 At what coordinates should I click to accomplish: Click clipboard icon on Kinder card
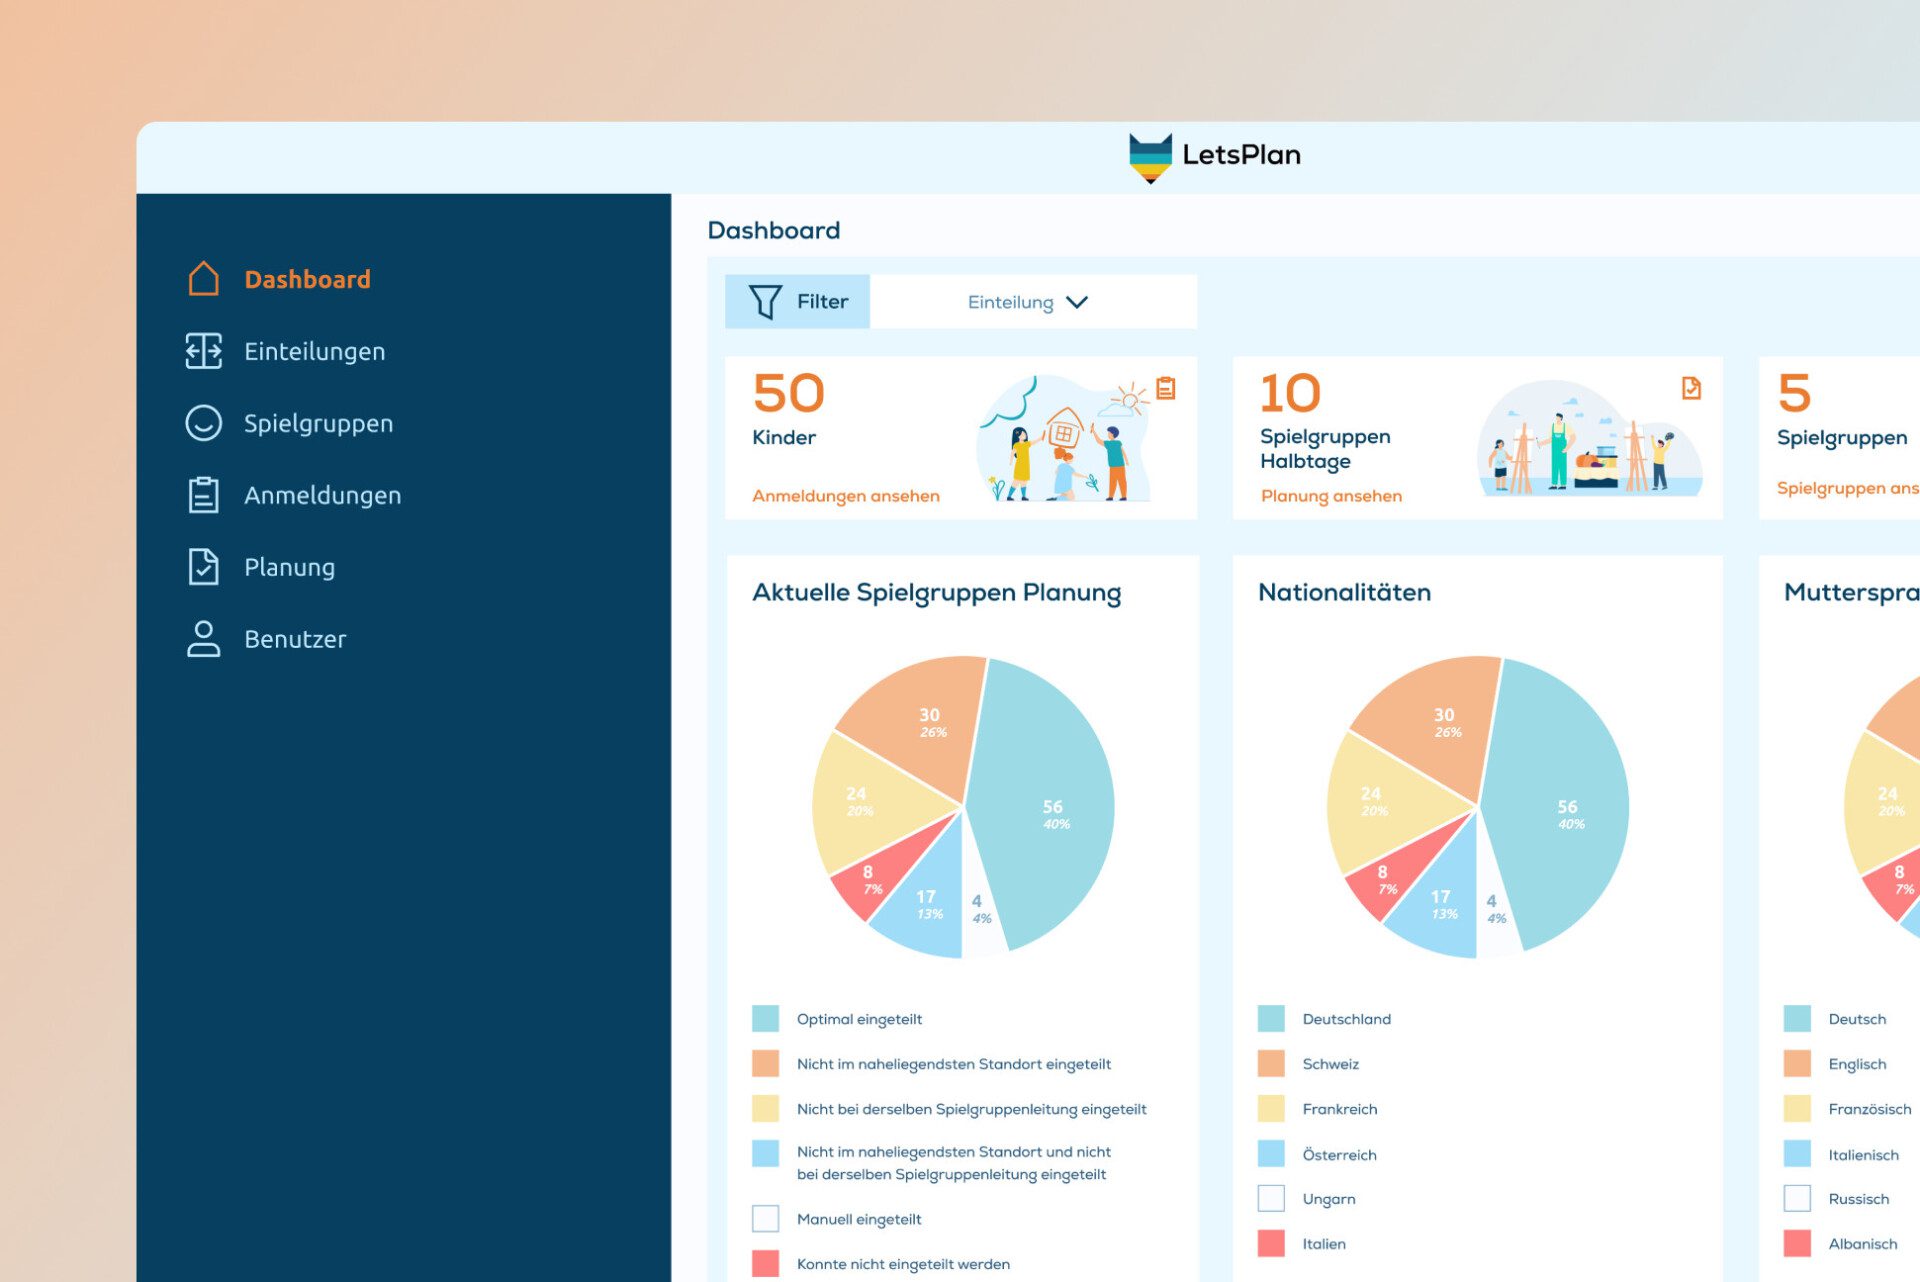[1165, 388]
